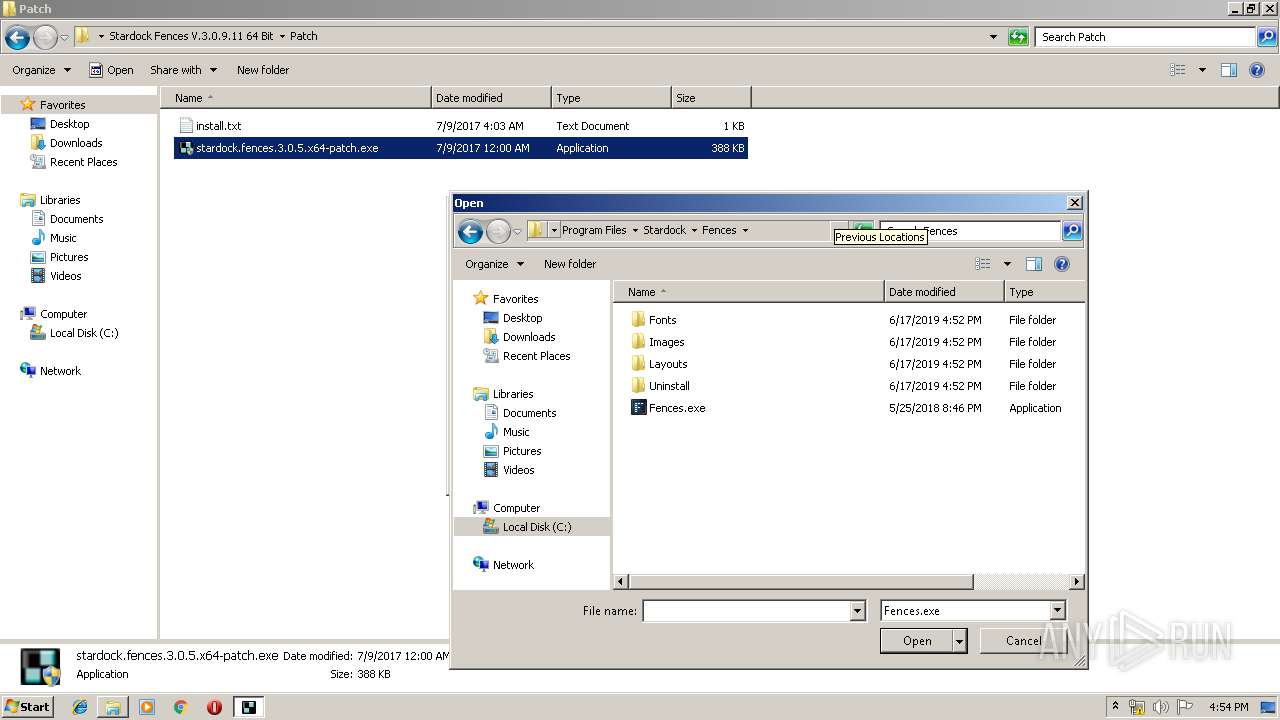Click Fences patch app taskbar icon
Screen dimensions: 1280x720
click(247, 707)
